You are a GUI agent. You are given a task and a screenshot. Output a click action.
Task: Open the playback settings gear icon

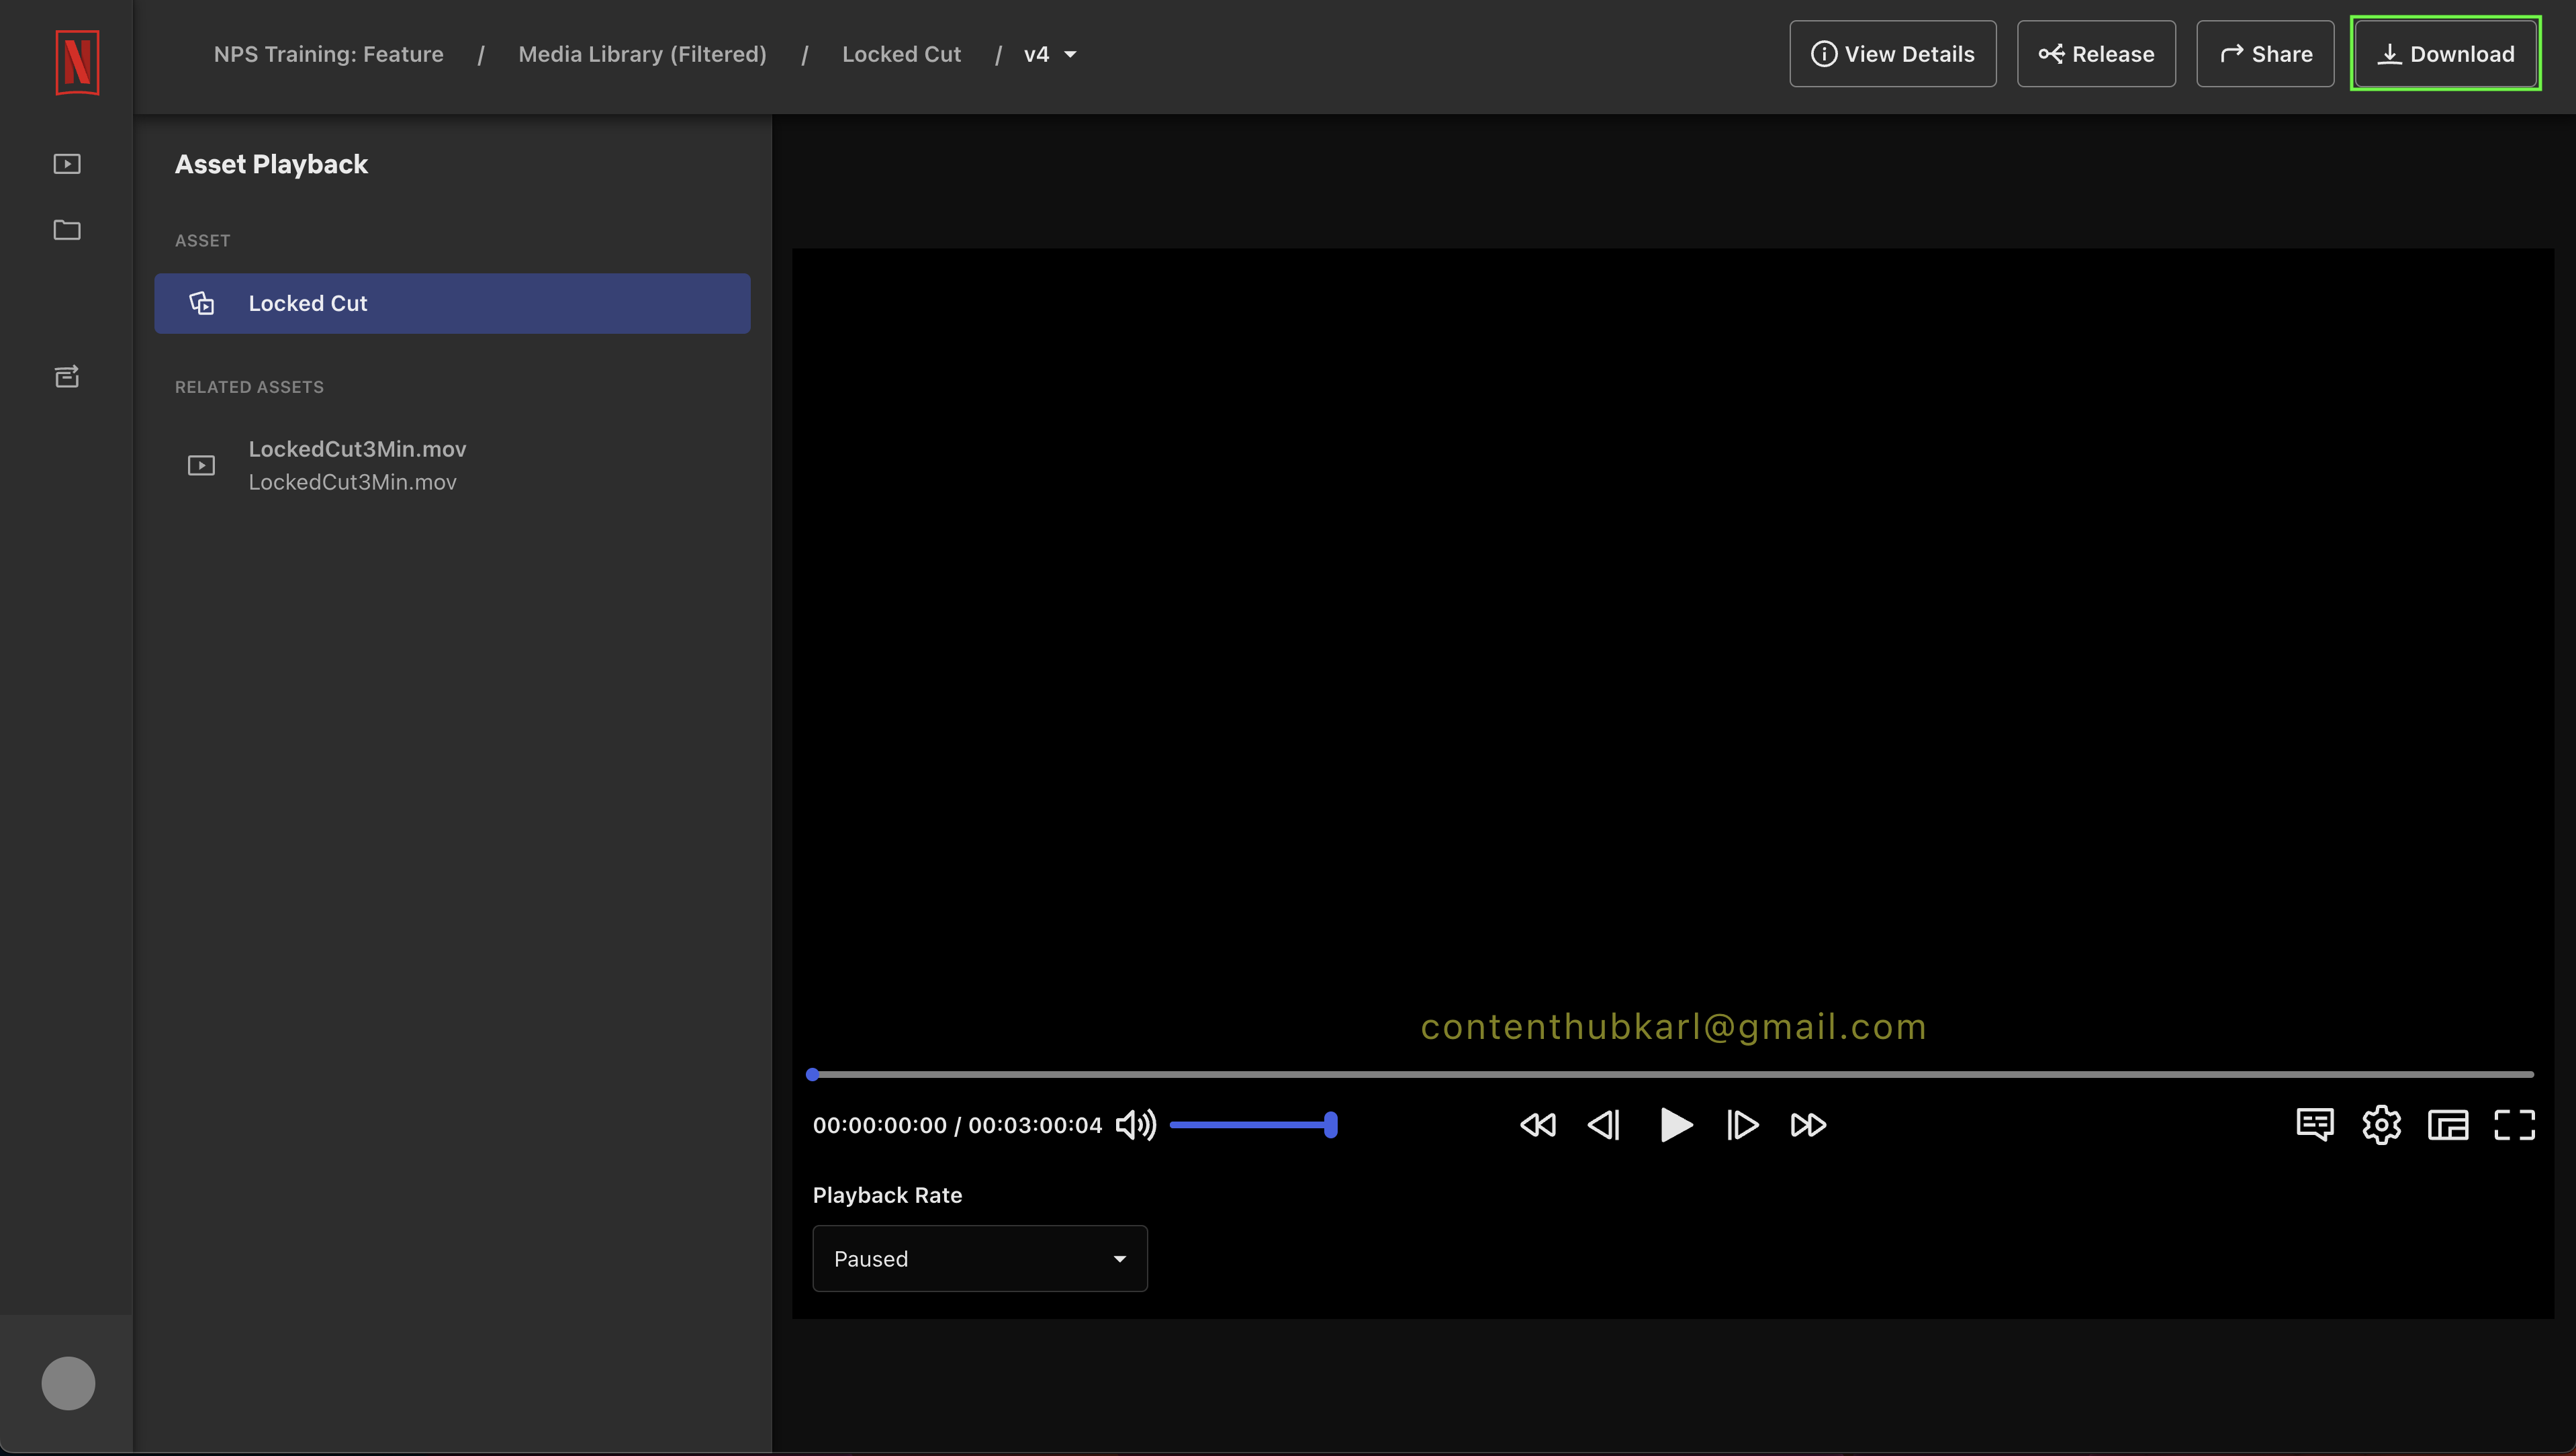point(2381,1124)
